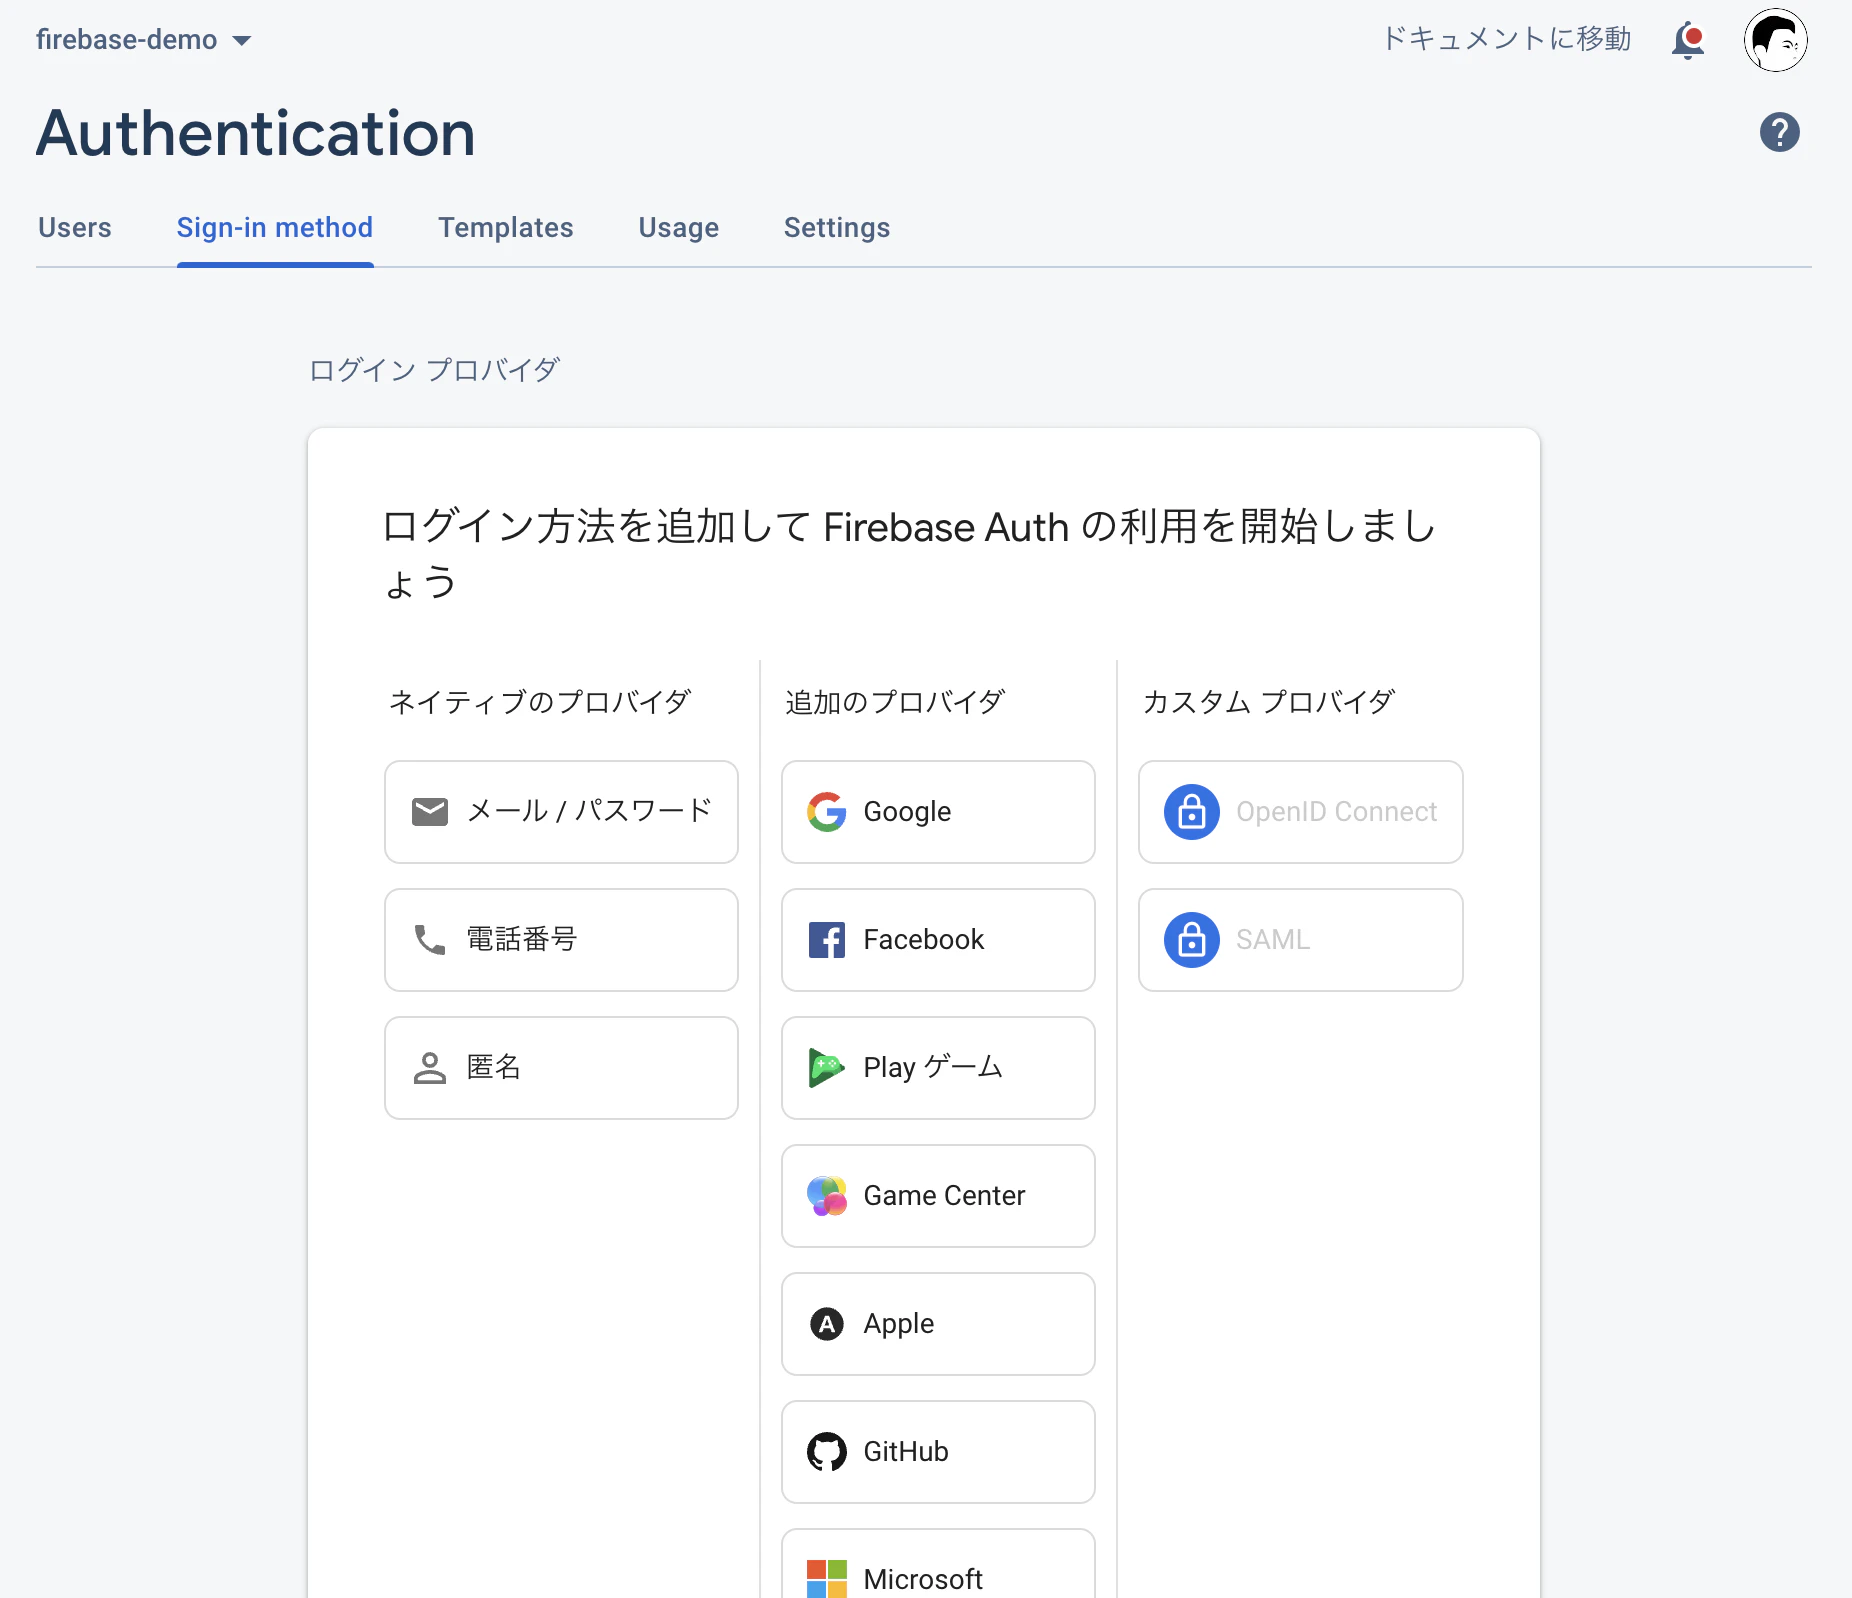Switch to the Users tab
Image resolution: width=1852 pixels, height=1598 pixels.
point(75,228)
